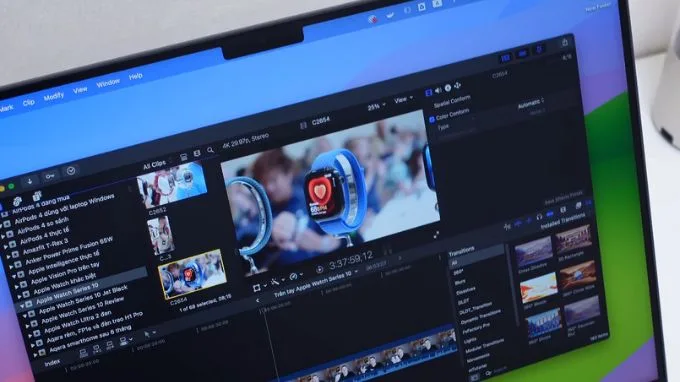Screen dimensions: 680x382
Task: Open the Help menu
Action: click(x=135, y=76)
